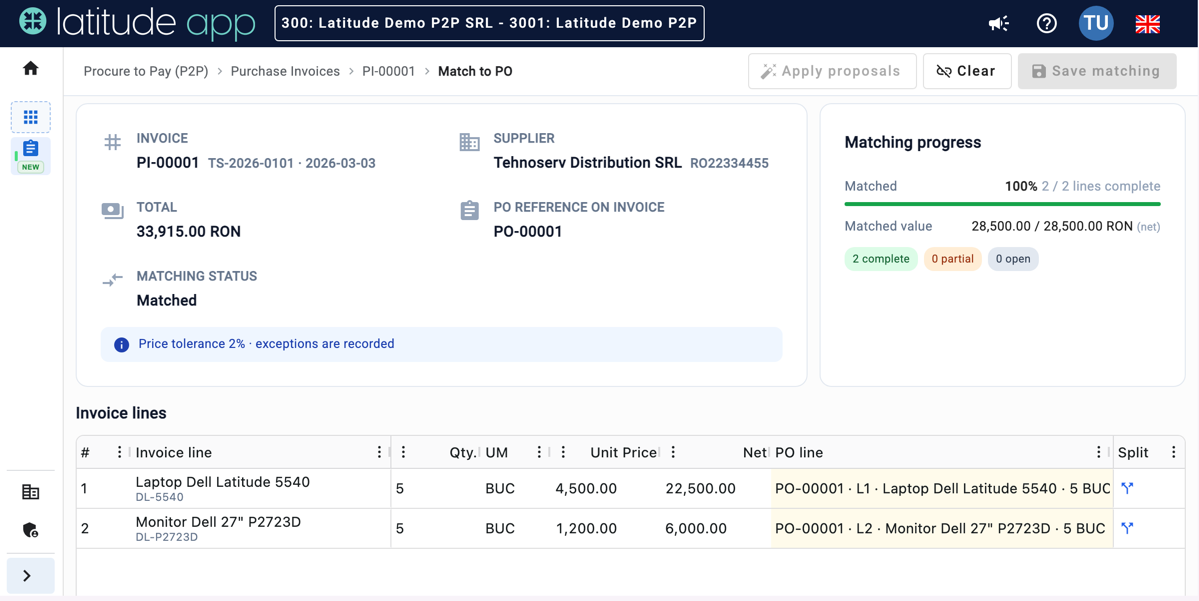
Task: Split the Monitor Dell 27" P2723D line
Action: coord(1126,528)
